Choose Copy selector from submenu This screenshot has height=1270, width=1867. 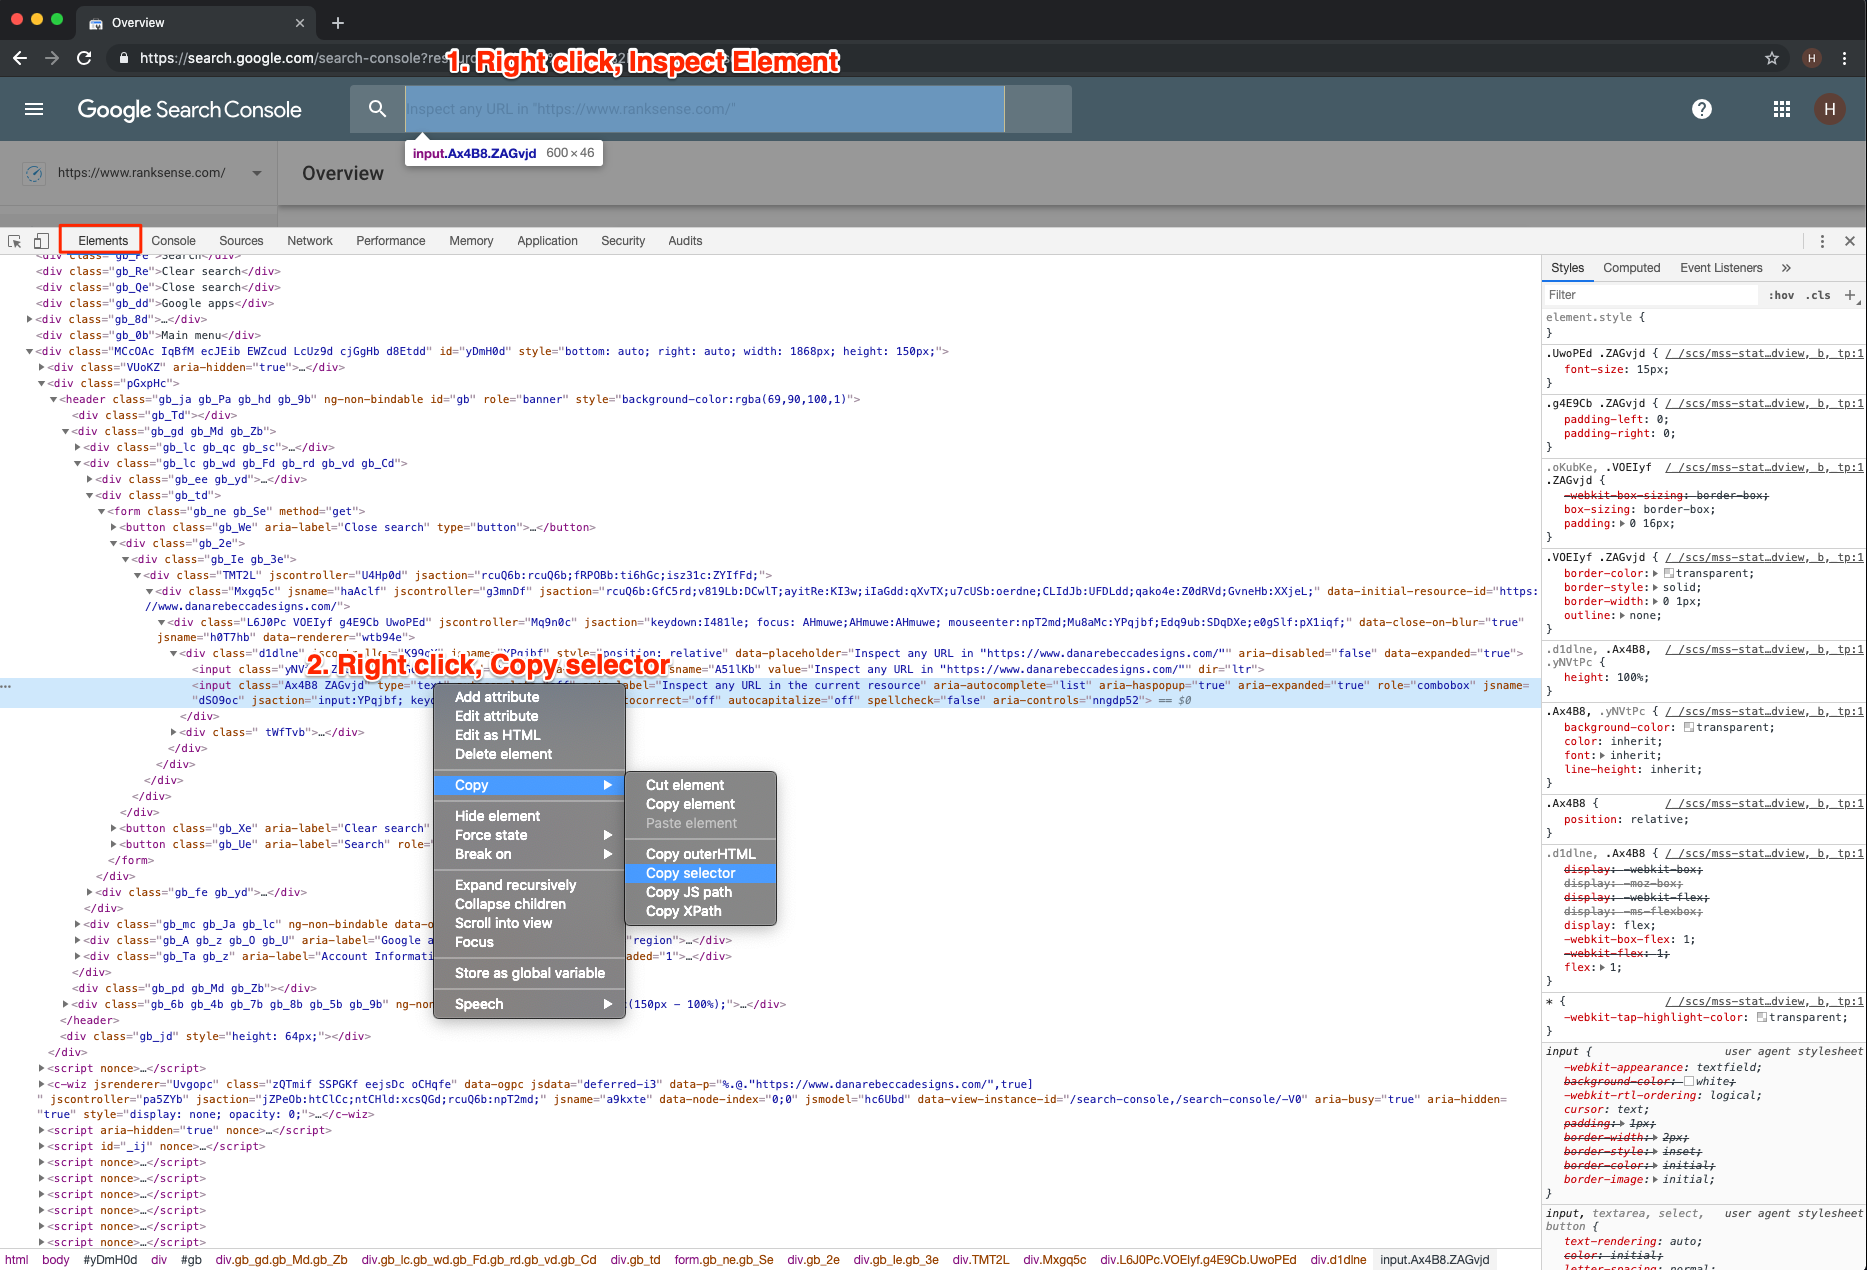690,873
